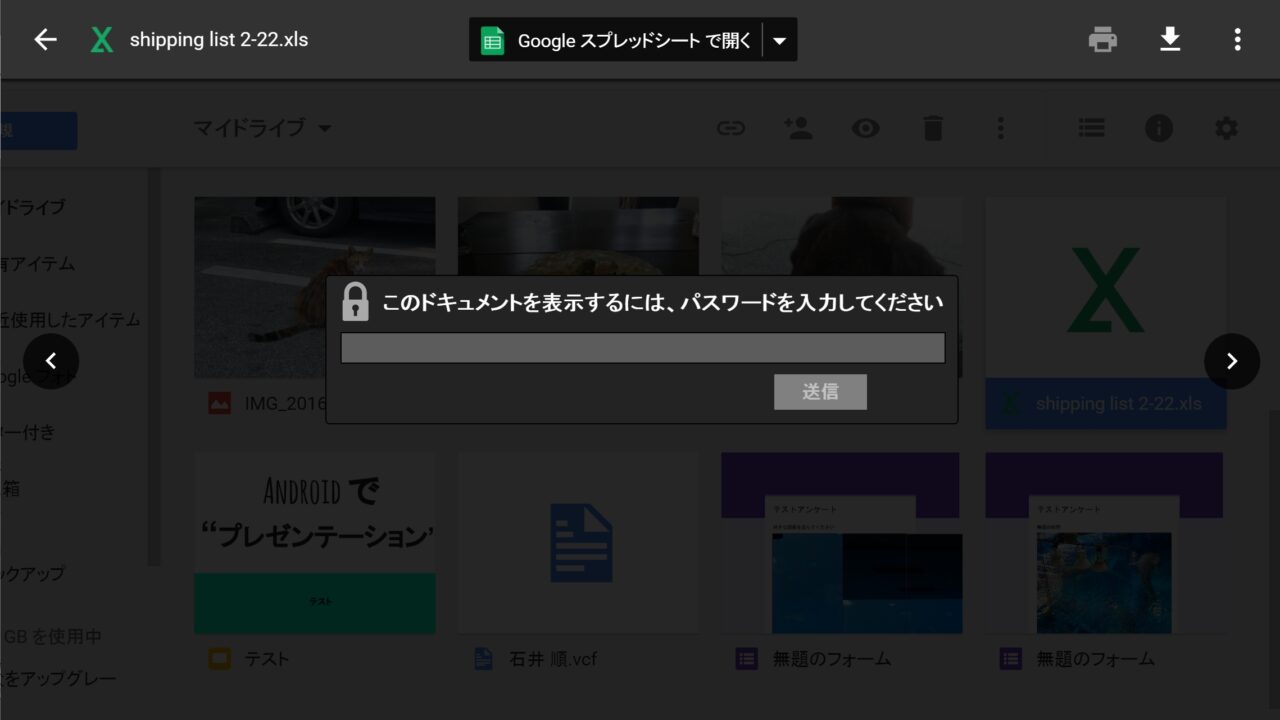
Task: Click the 送信 submit button
Action: click(x=820, y=392)
